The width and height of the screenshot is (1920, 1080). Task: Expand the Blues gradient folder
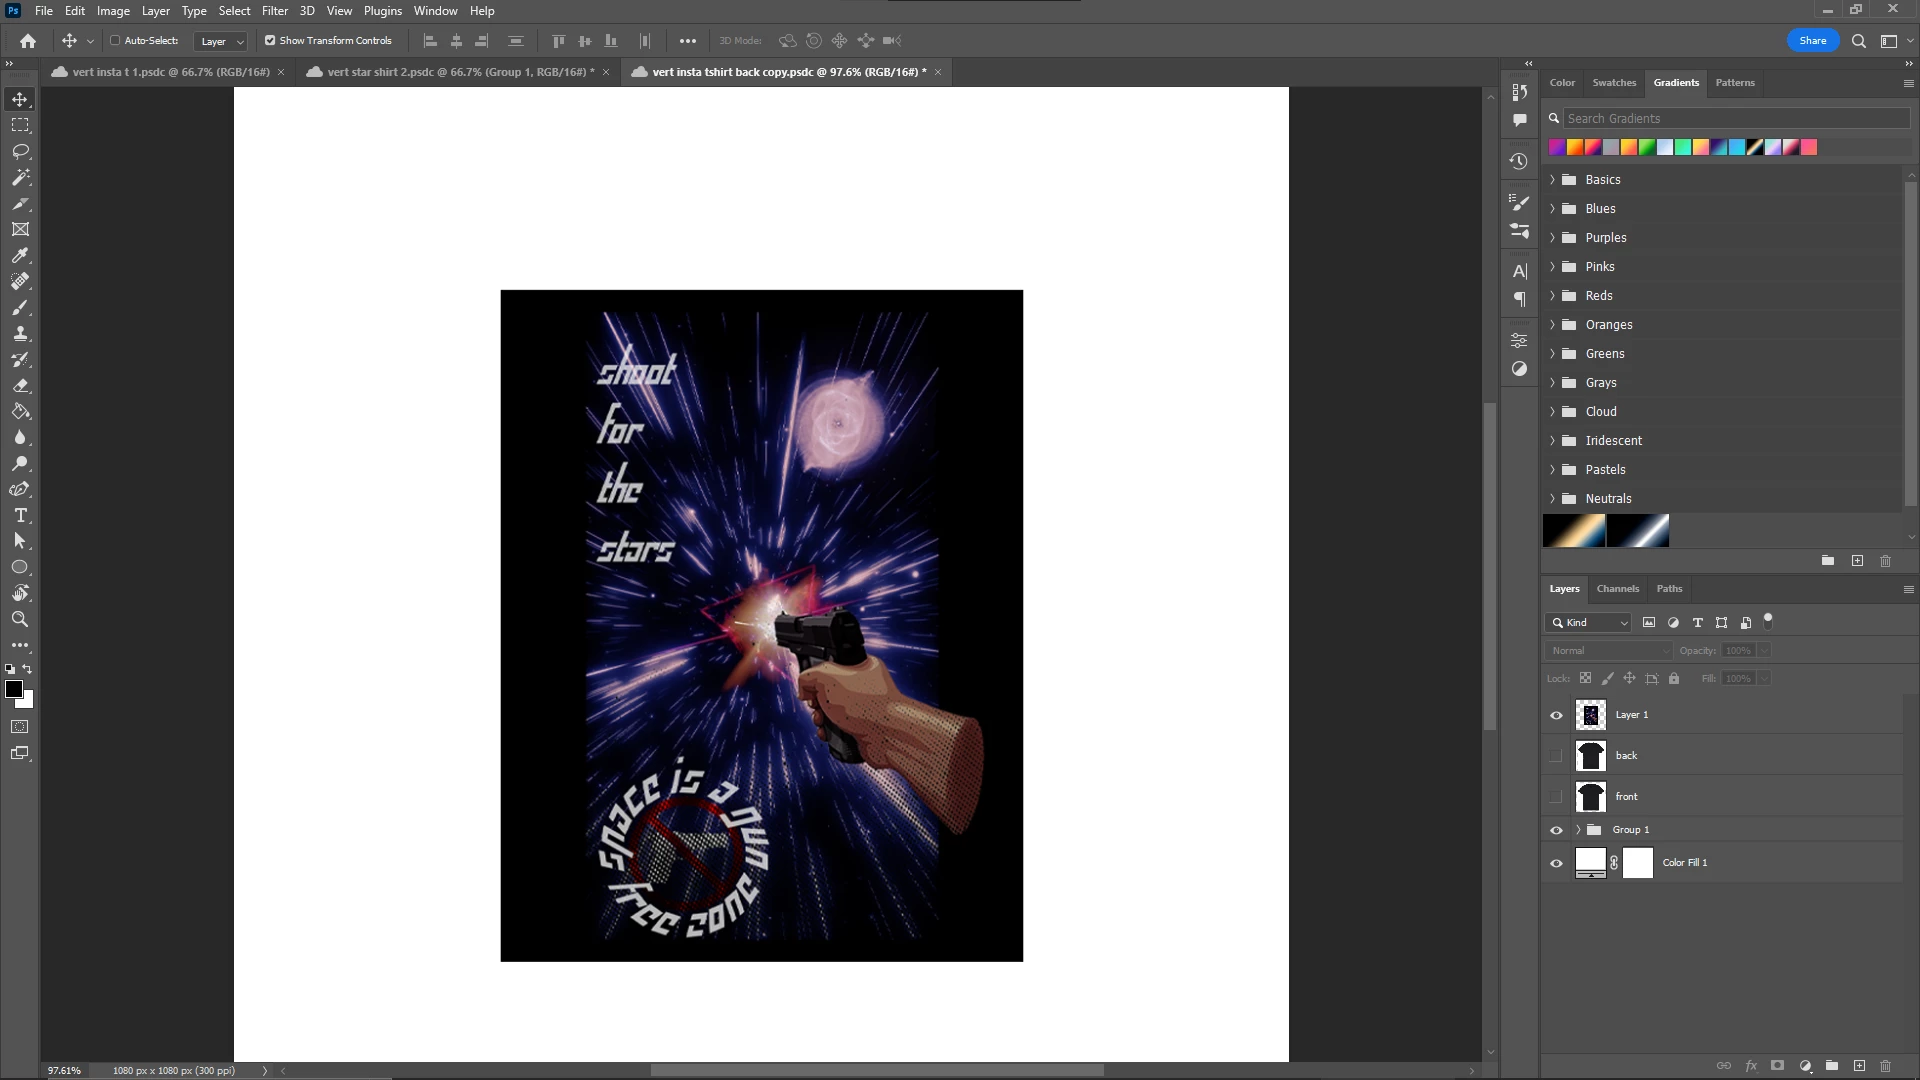pyautogui.click(x=1553, y=209)
